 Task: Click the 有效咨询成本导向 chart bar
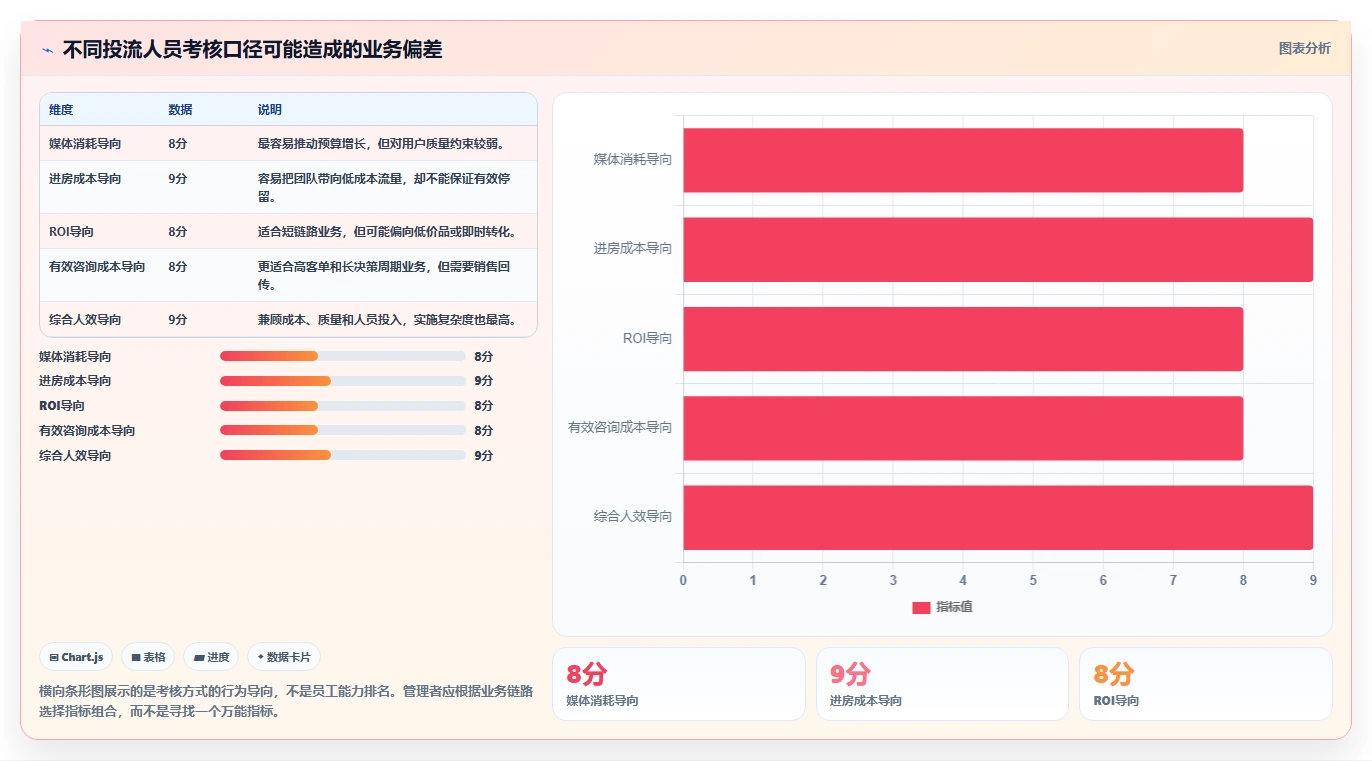coord(963,428)
